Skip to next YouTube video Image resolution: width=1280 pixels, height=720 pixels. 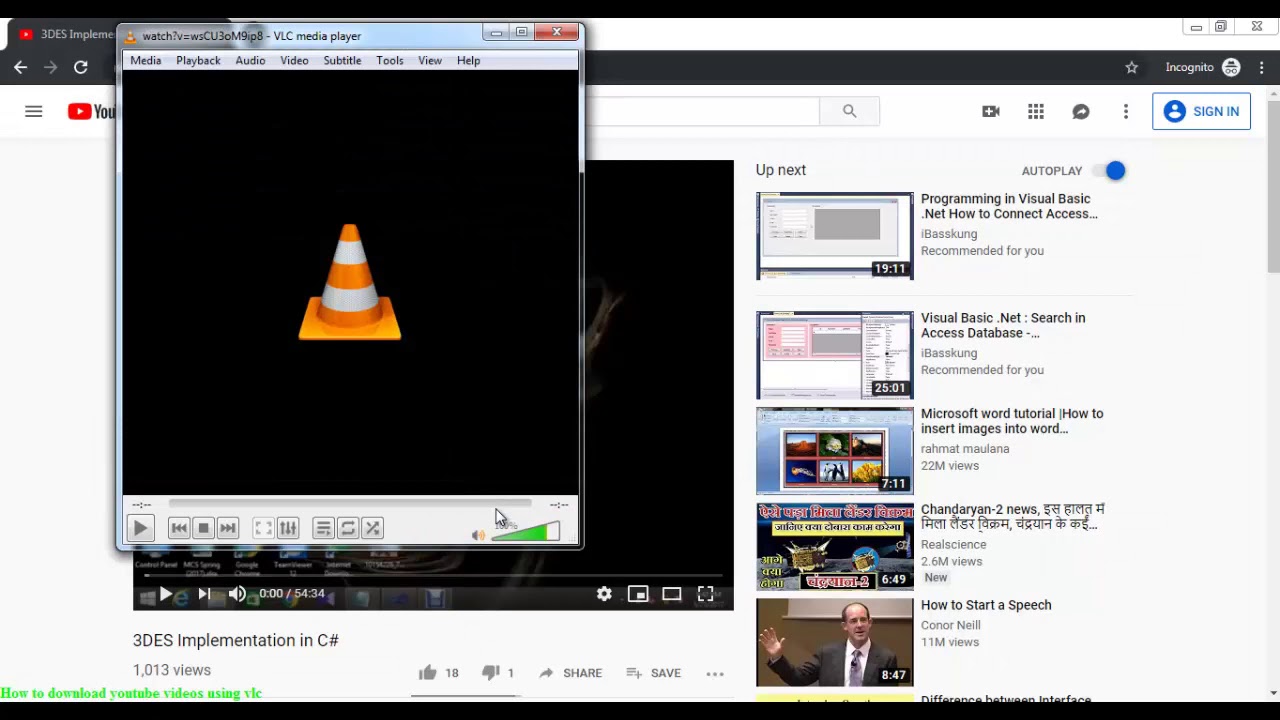coord(204,593)
